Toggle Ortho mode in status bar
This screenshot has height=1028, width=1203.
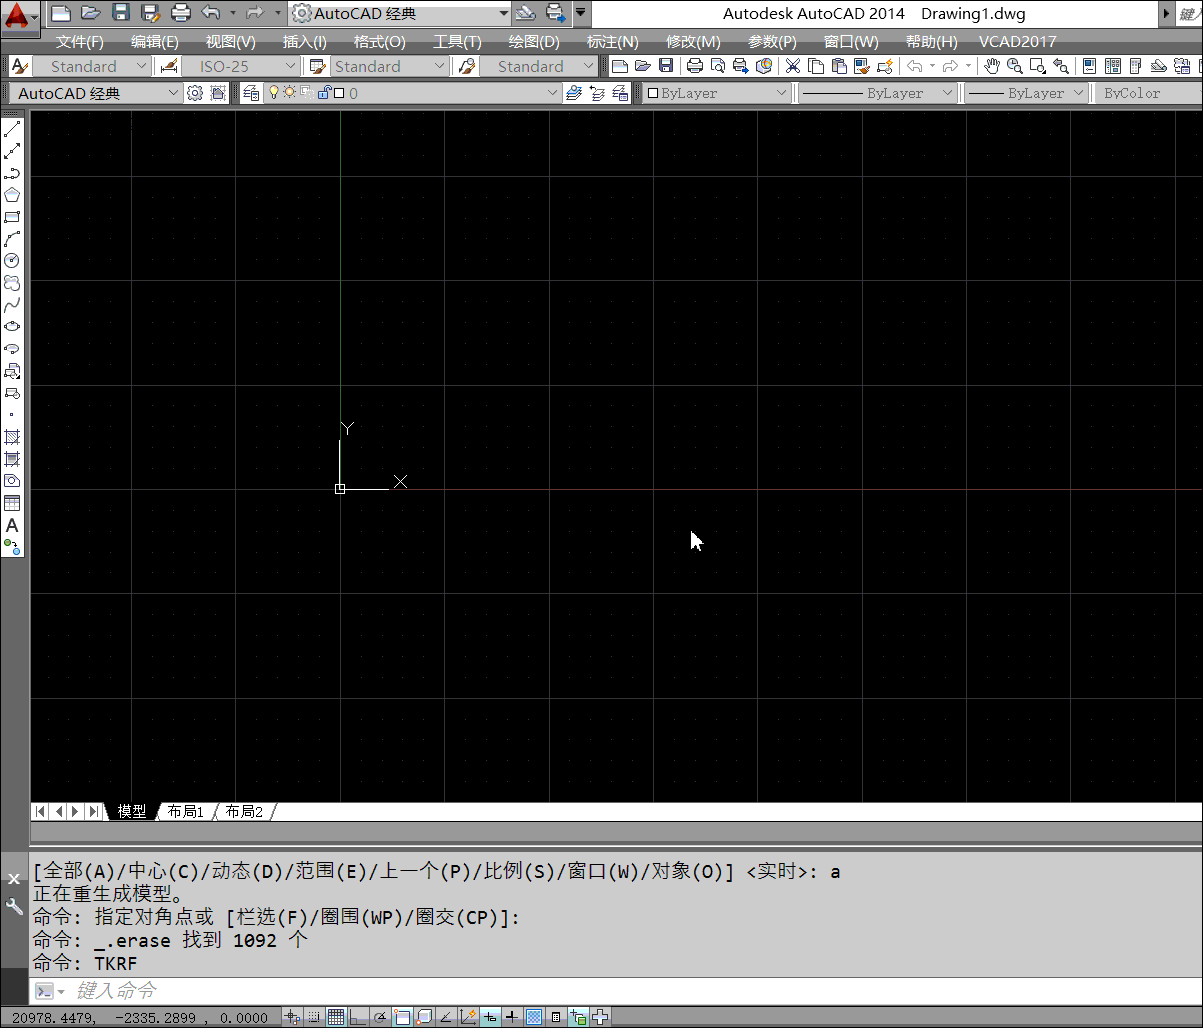pos(358,1017)
